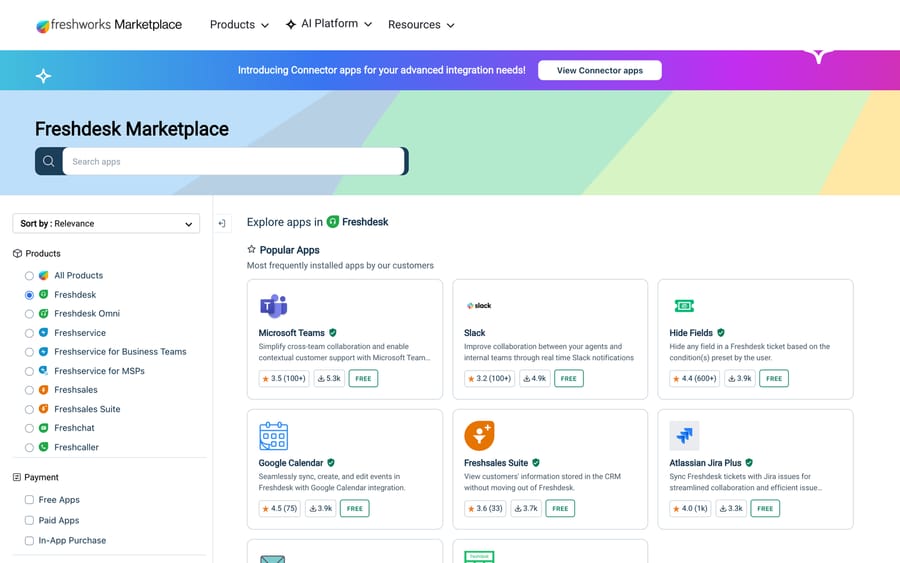
Task: Check the Free Apps checkbox
Action: tap(29, 500)
